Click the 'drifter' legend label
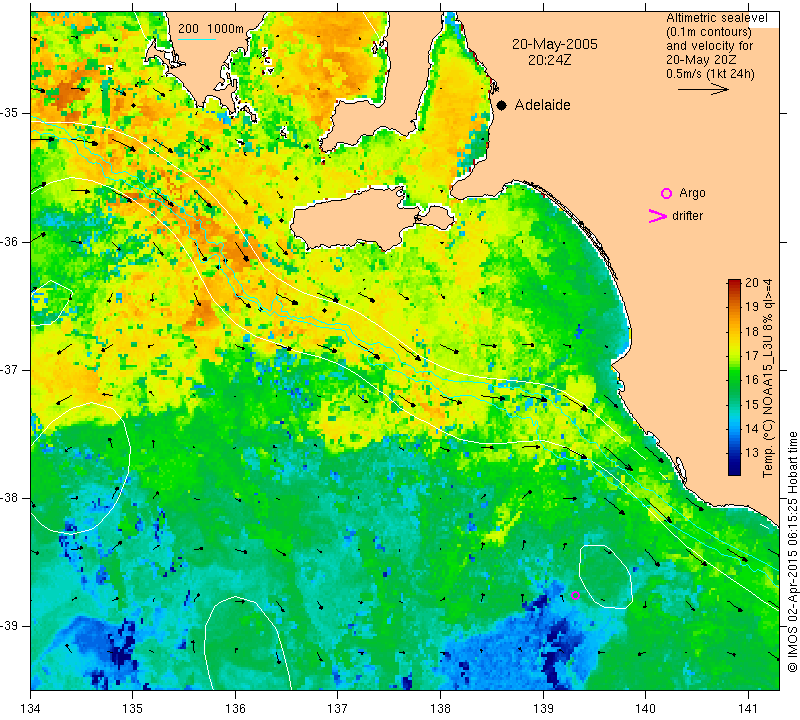The image size is (800, 720). pos(687,216)
